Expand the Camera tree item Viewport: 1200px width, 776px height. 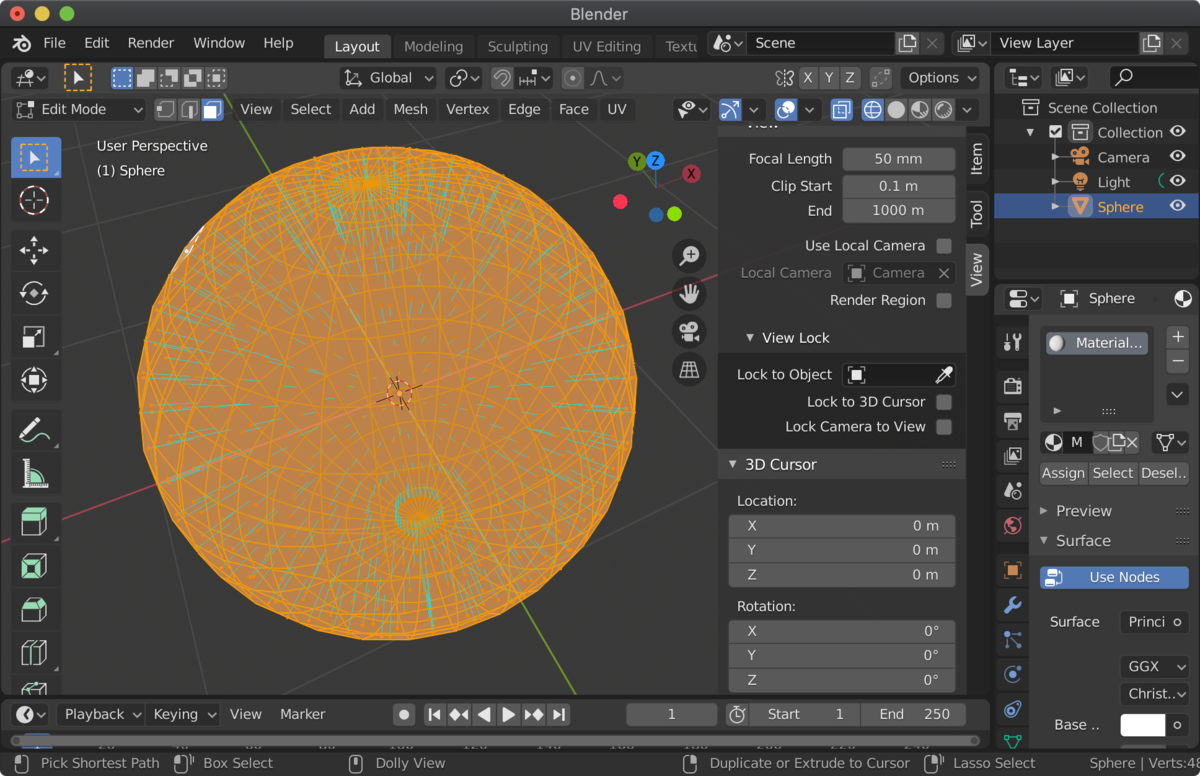pos(1055,157)
